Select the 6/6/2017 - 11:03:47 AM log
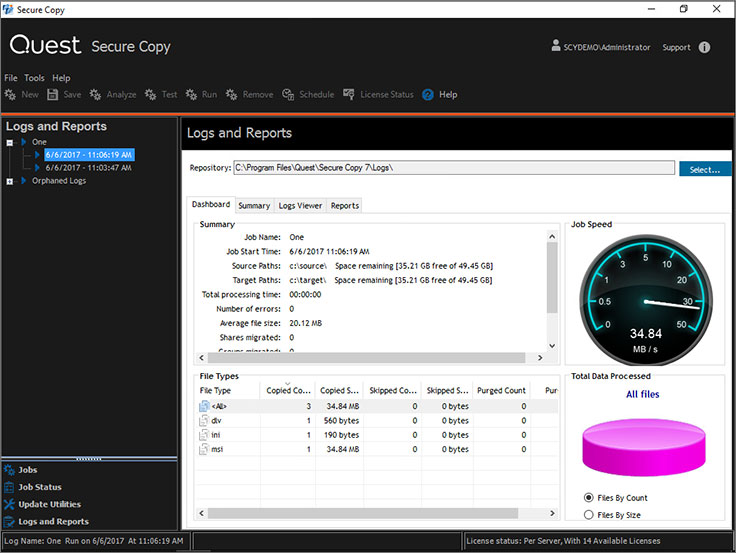This screenshot has height=553, width=736. 88,168
